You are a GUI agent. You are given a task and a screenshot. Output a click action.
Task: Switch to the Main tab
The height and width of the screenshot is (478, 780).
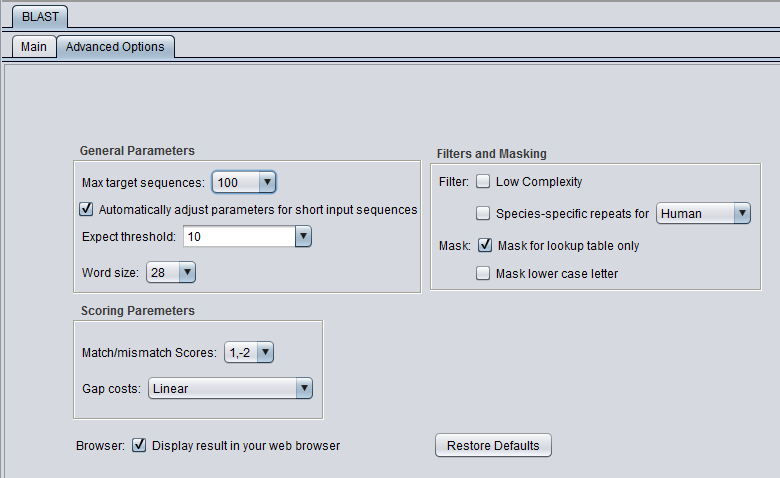[x=34, y=47]
